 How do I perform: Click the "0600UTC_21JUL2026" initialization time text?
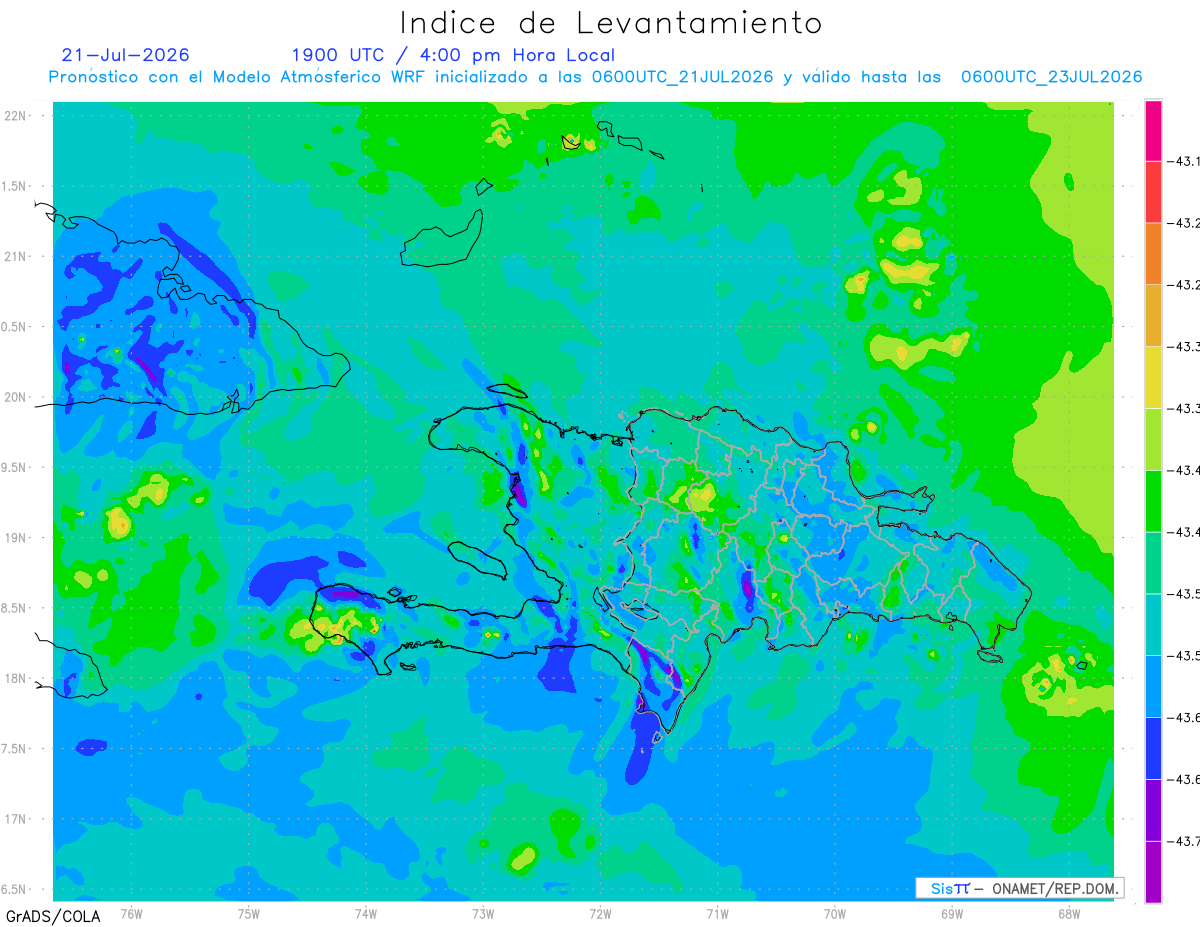682,77
